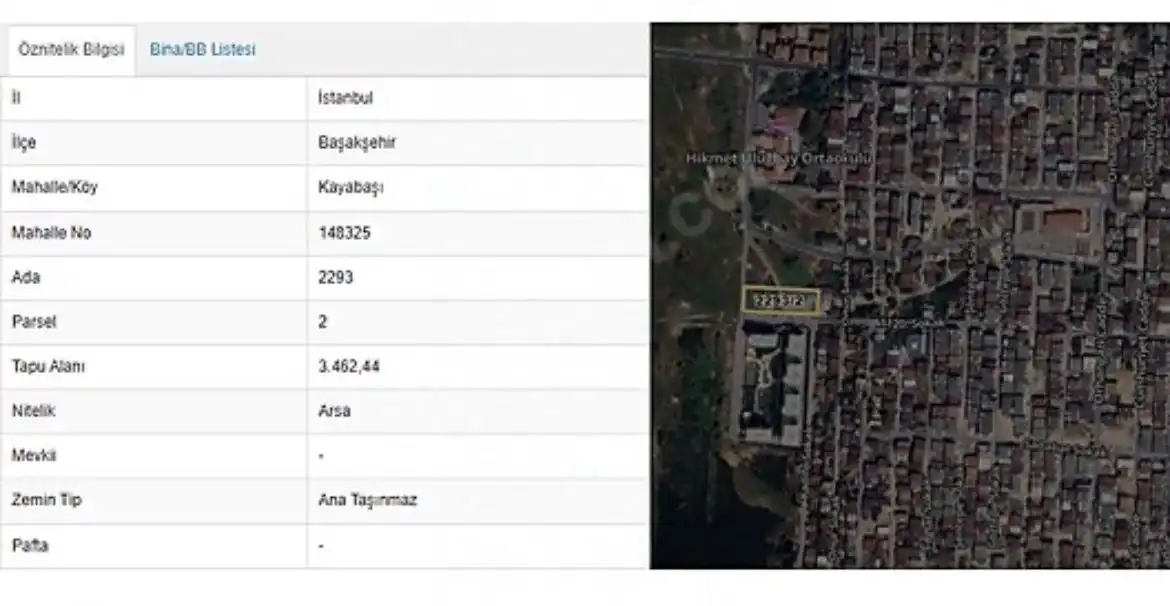The width and height of the screenshot is (1170, 606).
Task: Click the Pafta row label
Action: coord(29,546)
